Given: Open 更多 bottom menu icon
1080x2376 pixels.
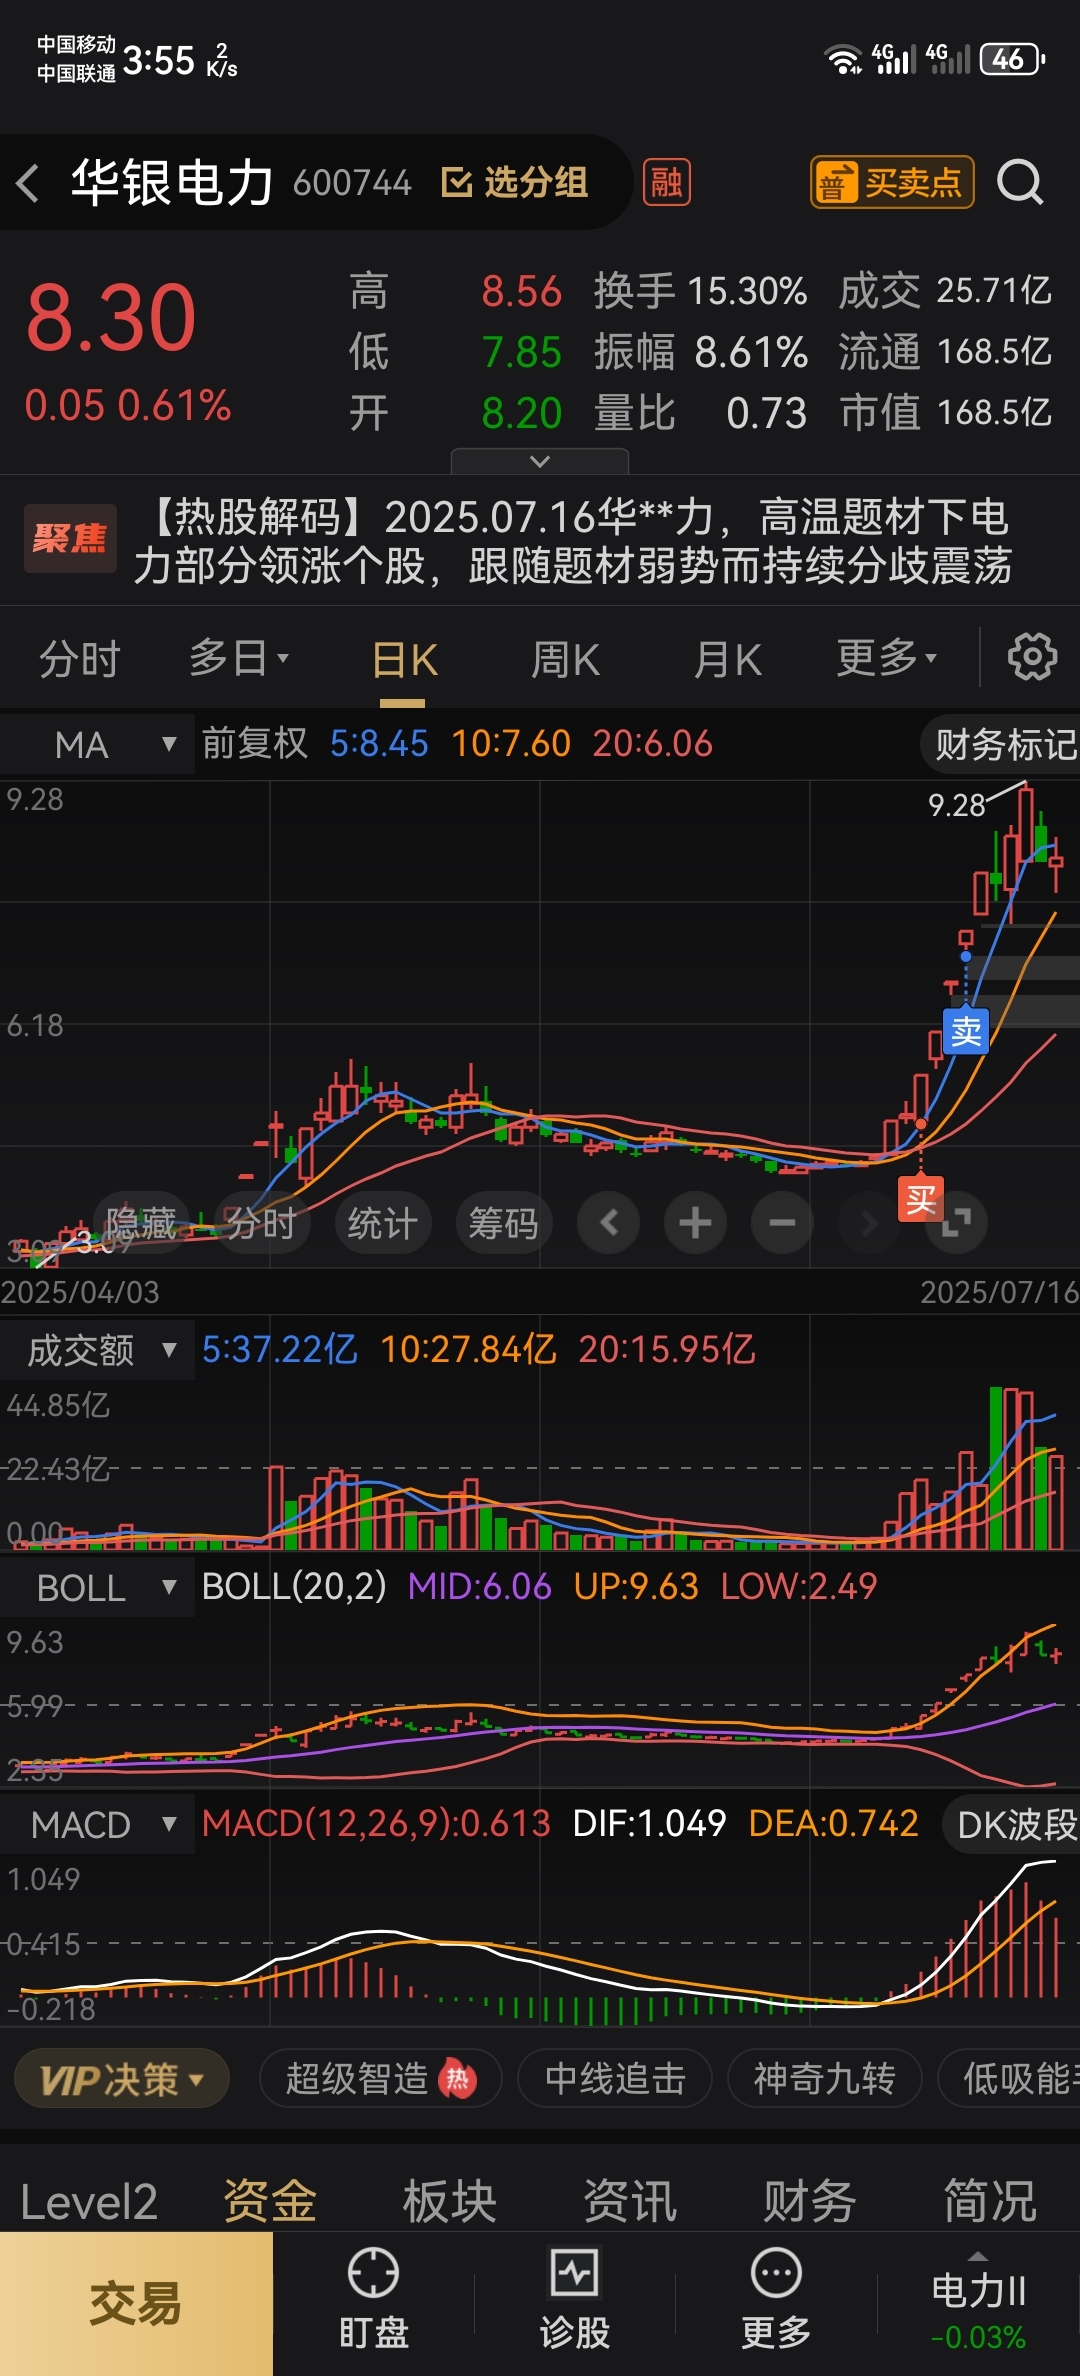Looking at the screenshot, I should coord(776,2300).
